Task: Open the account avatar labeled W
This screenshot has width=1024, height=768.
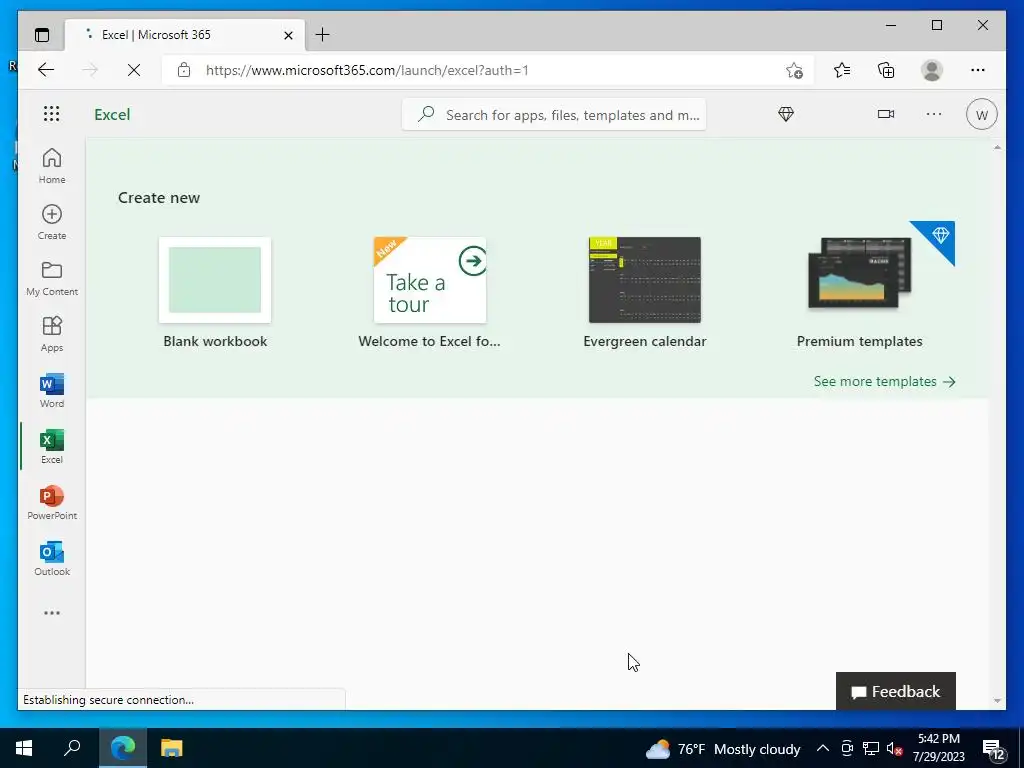Action: coord(982,114)
